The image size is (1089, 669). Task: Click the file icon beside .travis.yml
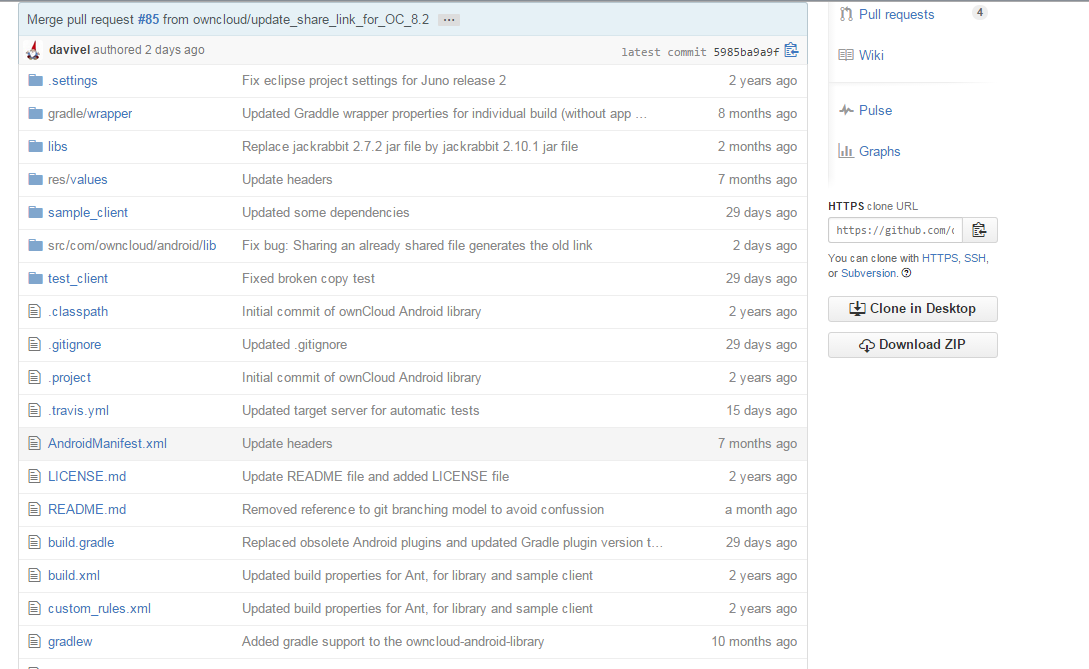[35, 411]
